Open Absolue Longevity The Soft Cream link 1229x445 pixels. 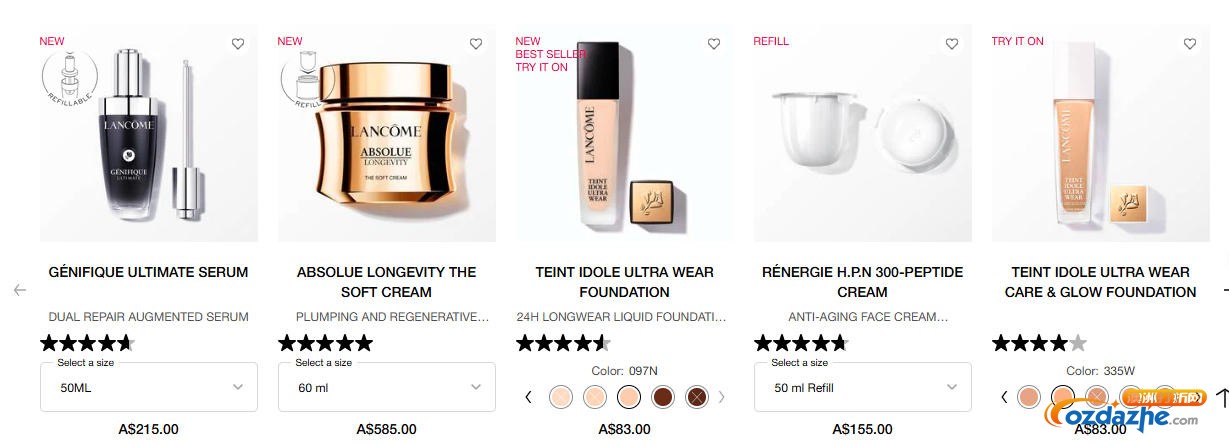coord(386,282)
